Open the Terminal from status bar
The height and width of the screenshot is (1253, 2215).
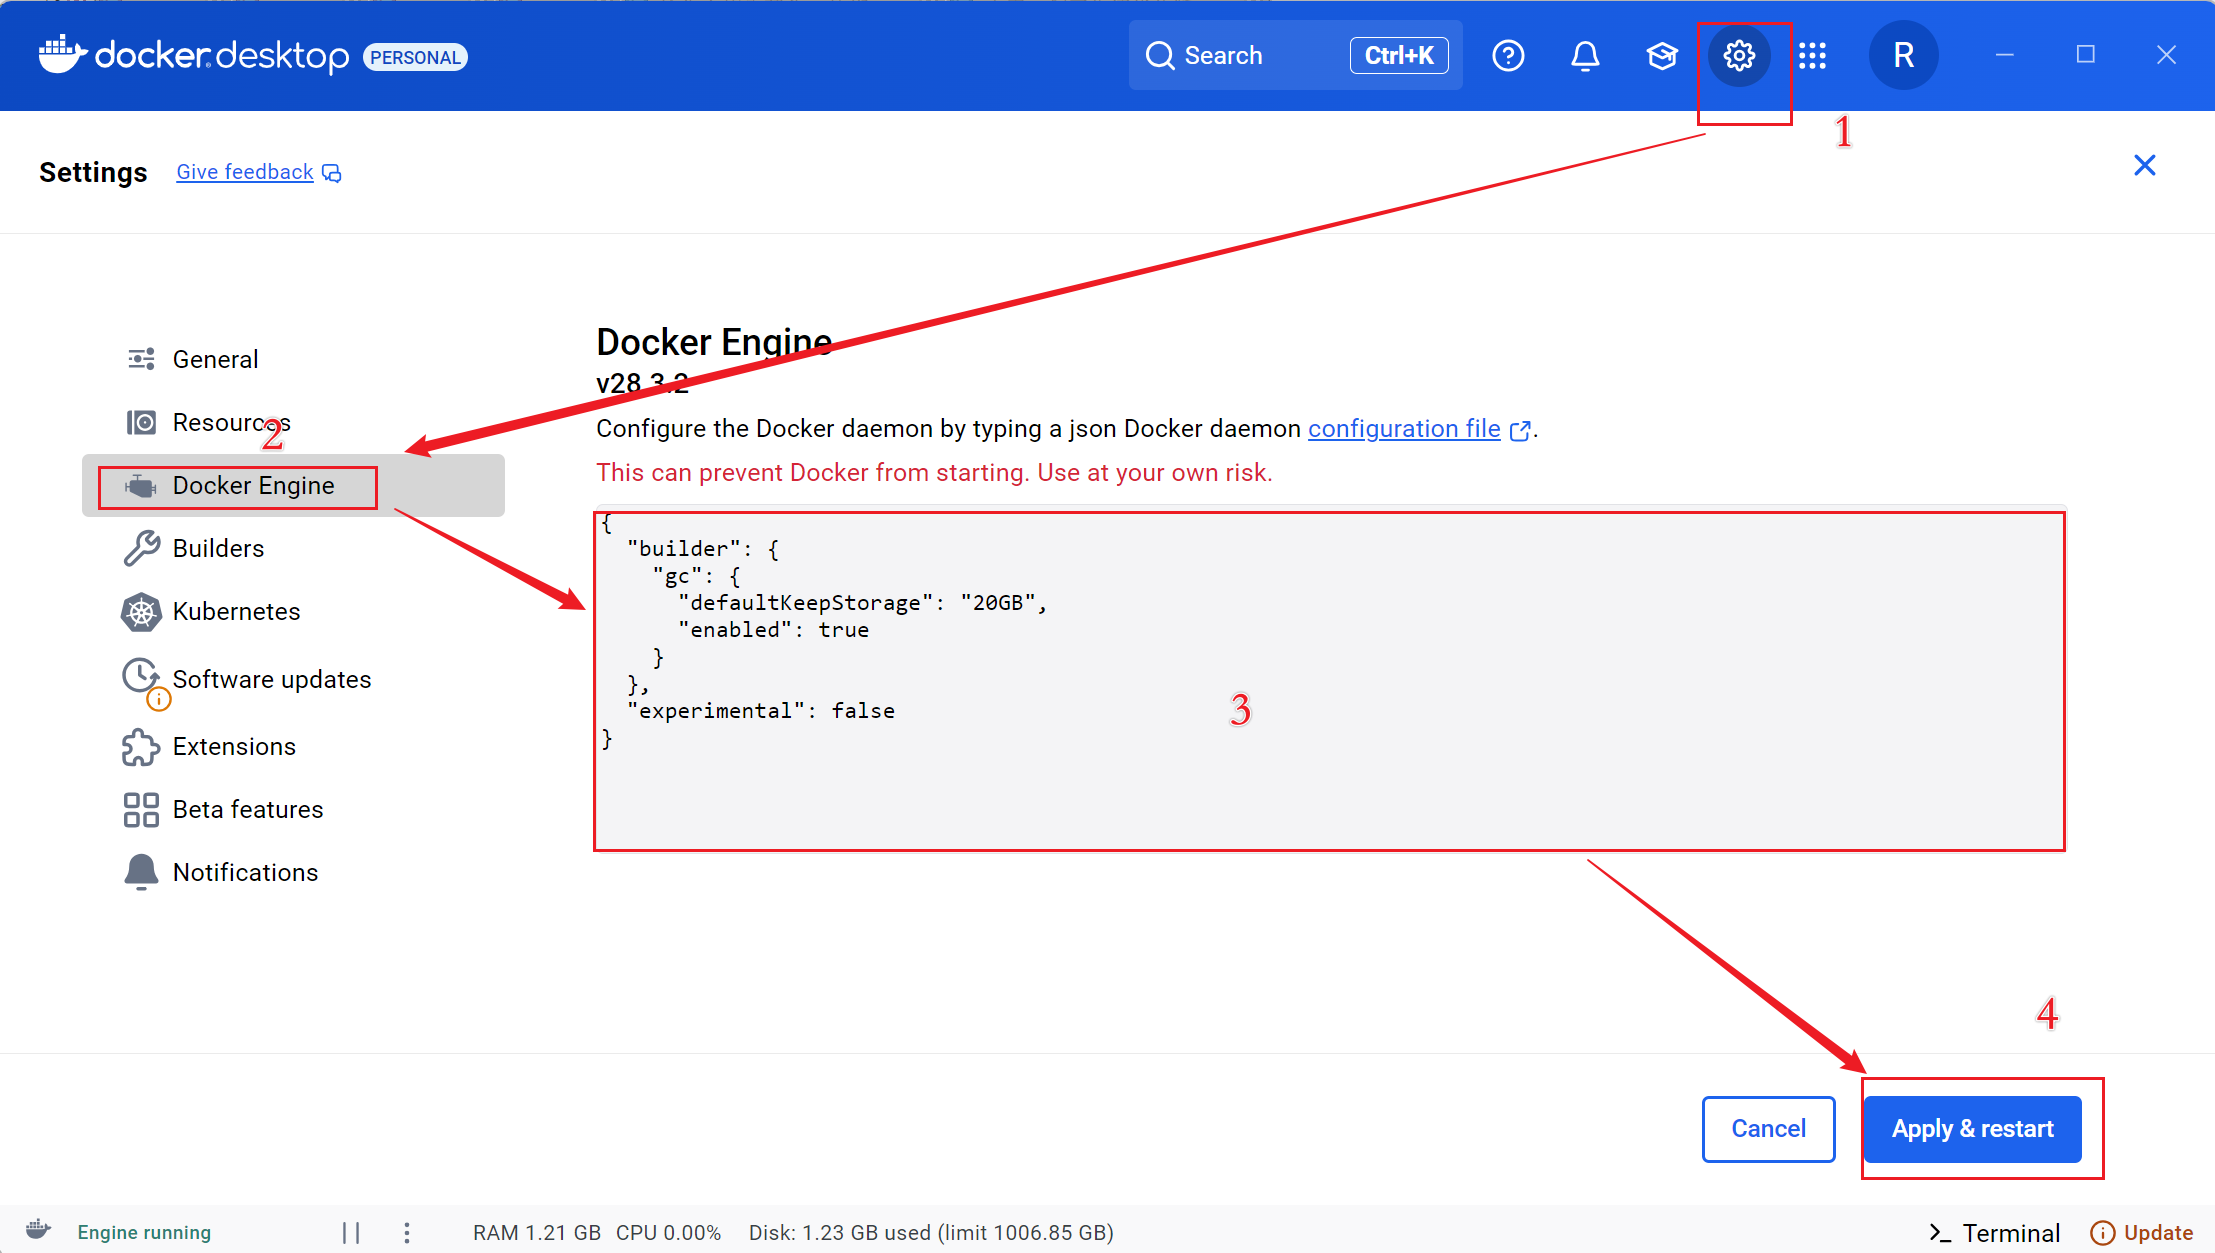pyautogui.click(x=1994, y=1233)
